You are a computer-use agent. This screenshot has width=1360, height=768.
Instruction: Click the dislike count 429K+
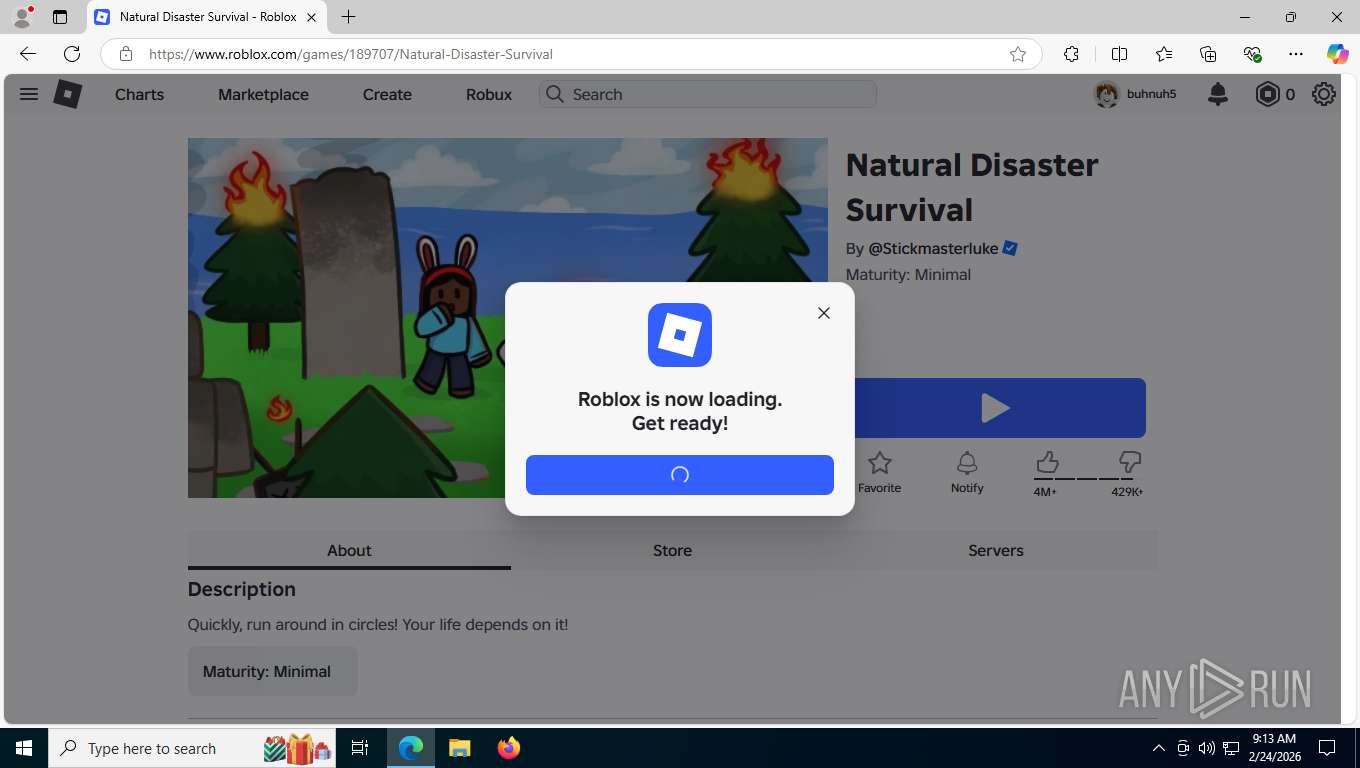click(1127, 492)
